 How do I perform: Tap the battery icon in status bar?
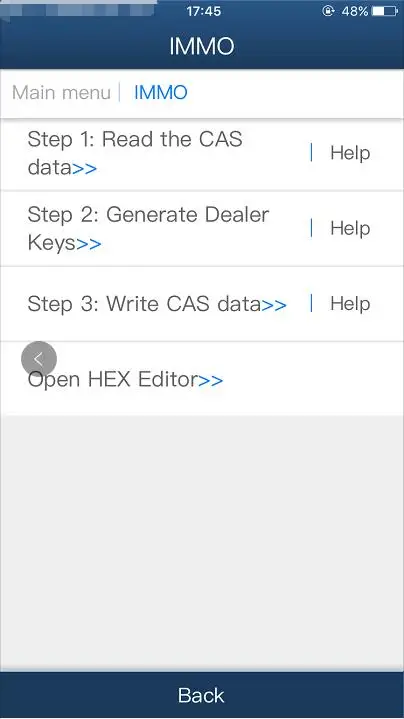(x=385, y=11)
